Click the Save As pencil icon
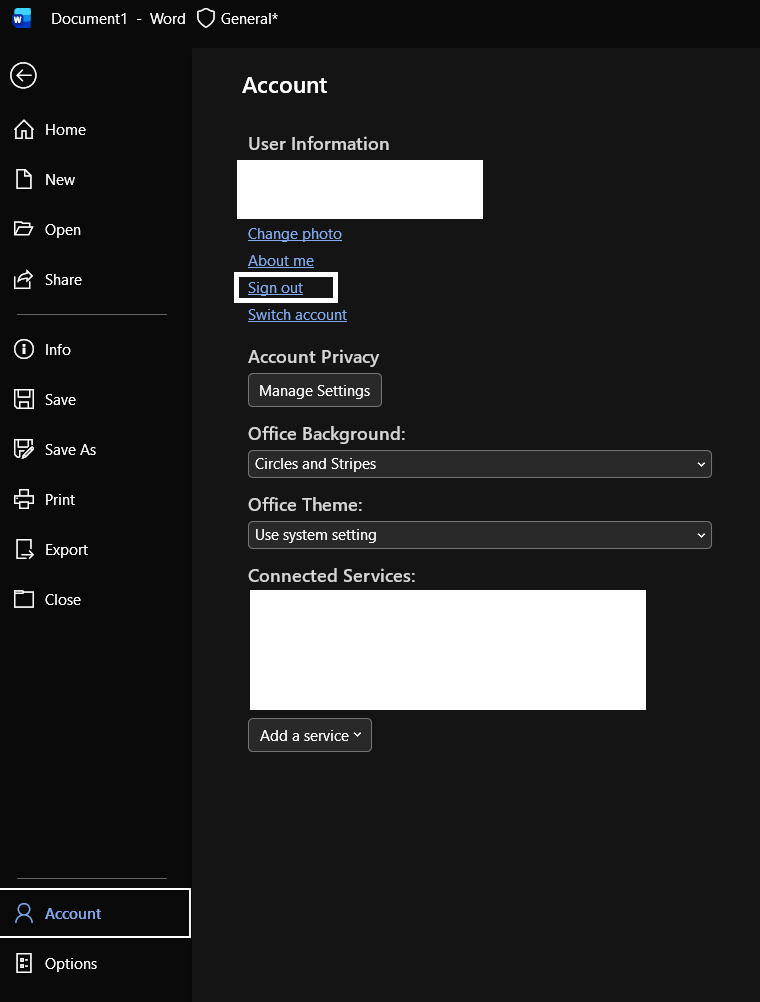The image size is (760, 1002). [24, 449]
